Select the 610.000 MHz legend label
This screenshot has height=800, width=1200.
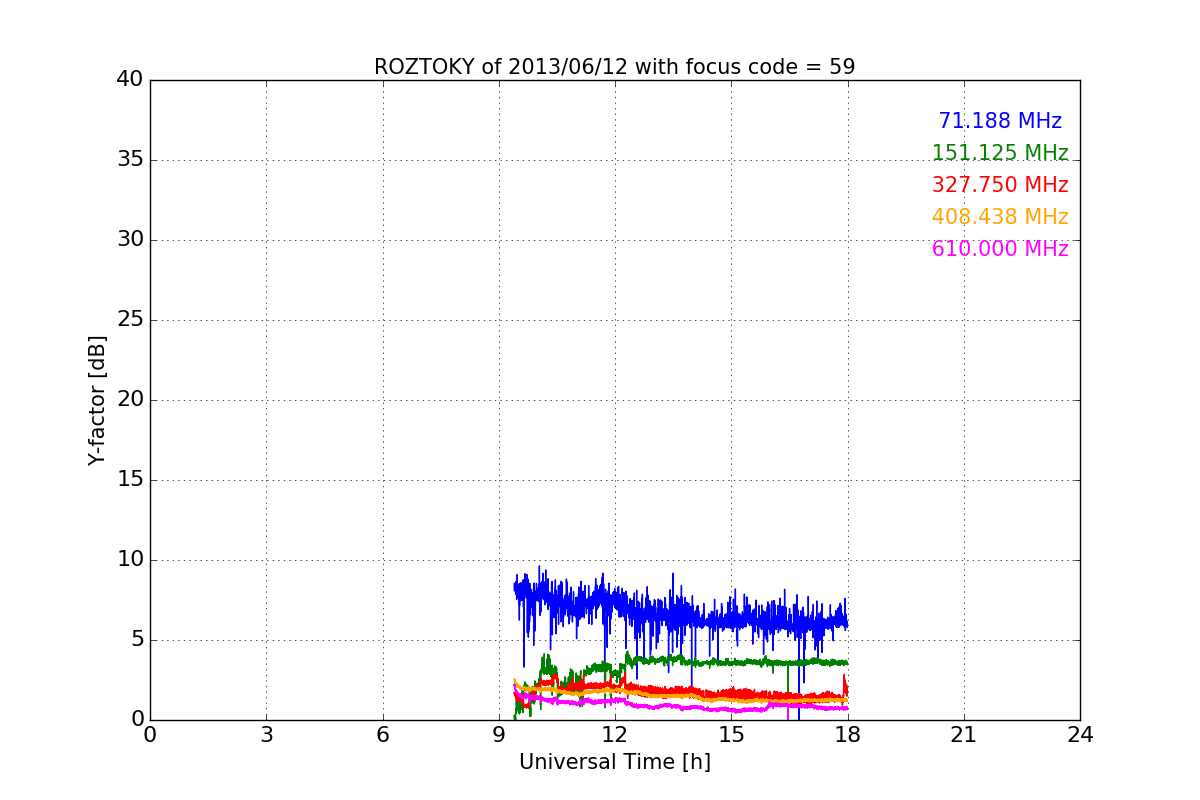pos(1000,249)
